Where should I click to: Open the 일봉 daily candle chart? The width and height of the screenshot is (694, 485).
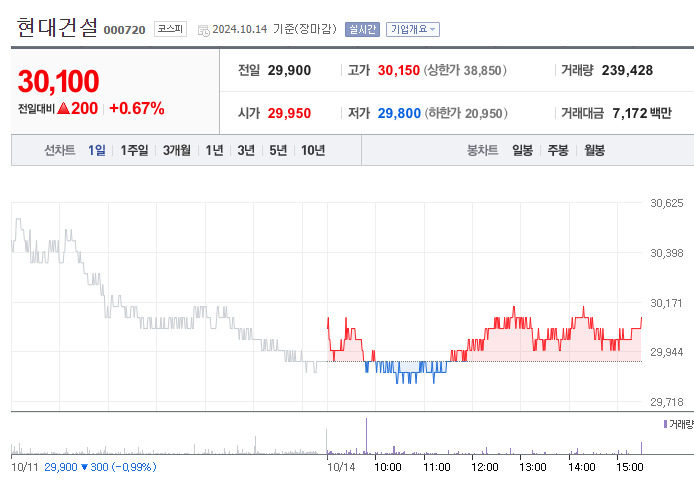tap(522, 150)
